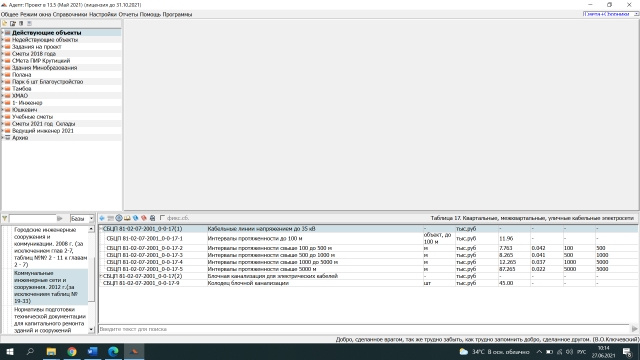The width and height of the screenshot is (640, 360).
Task: Select 'Ведущий инженер 2021' folder
Action: point(42,131)
